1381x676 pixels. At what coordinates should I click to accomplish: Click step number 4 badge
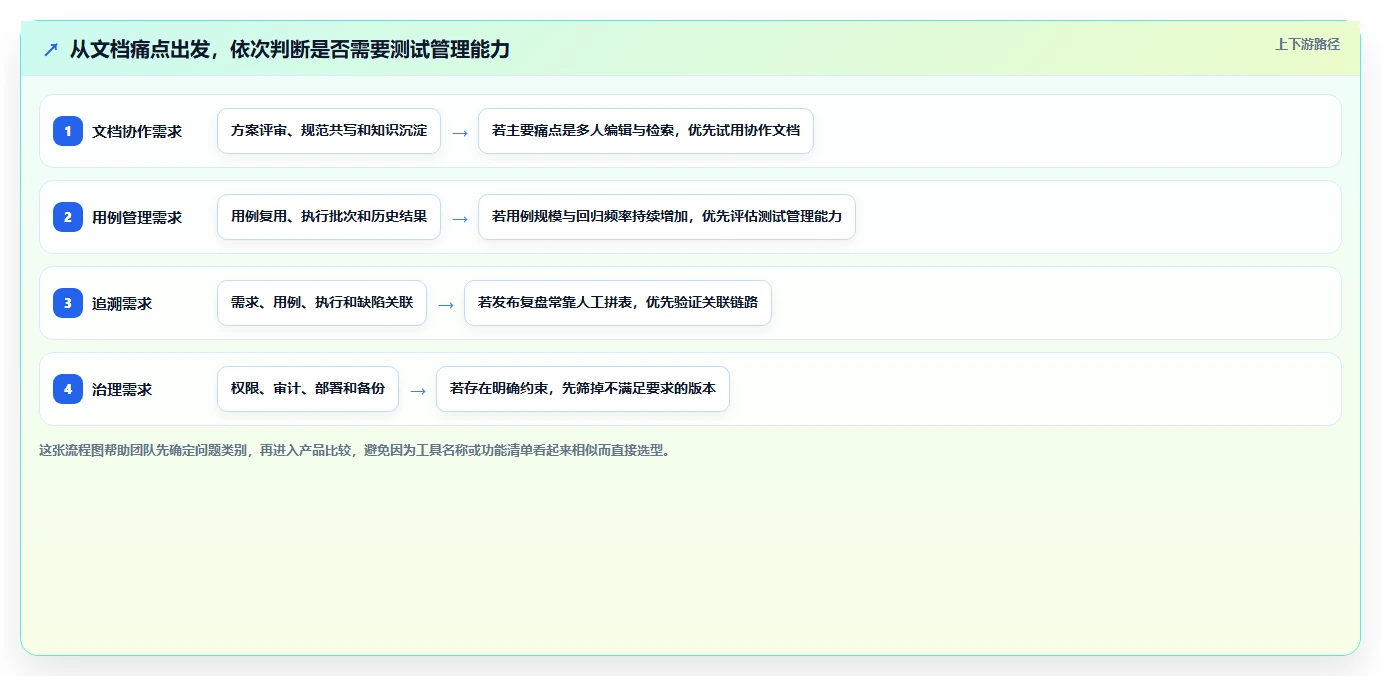click(x=68, y=389)
